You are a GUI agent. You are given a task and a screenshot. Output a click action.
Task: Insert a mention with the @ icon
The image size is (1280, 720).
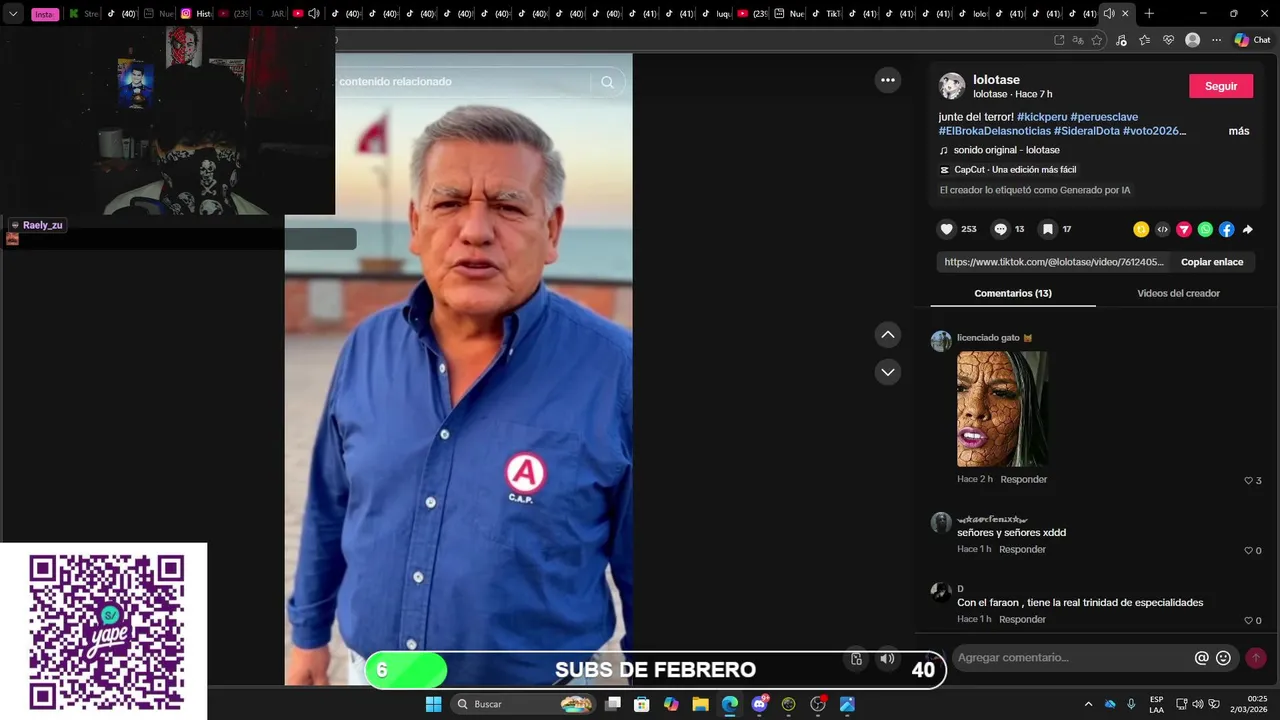click(x=1202, y=658)
